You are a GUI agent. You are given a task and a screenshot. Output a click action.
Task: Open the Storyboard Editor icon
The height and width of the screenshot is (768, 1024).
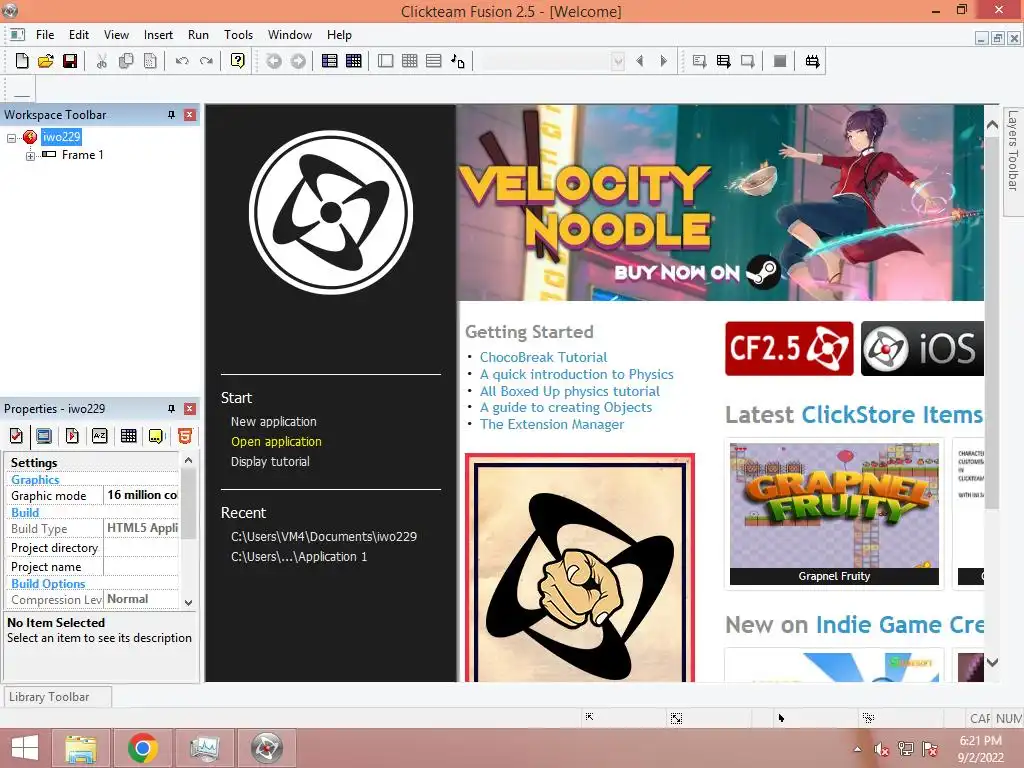pos(330,61)
